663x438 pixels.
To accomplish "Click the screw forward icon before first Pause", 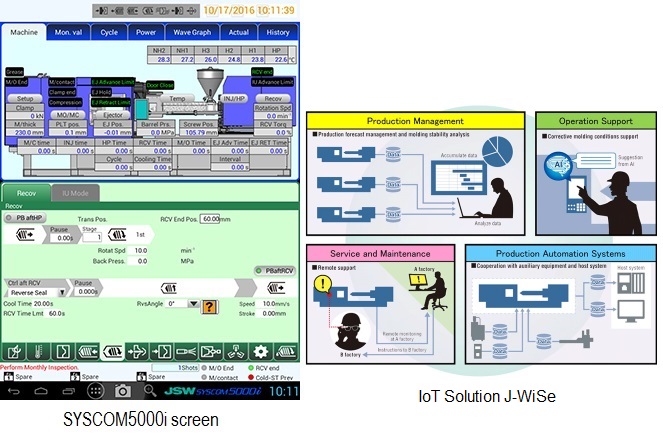I will (25, 234).
